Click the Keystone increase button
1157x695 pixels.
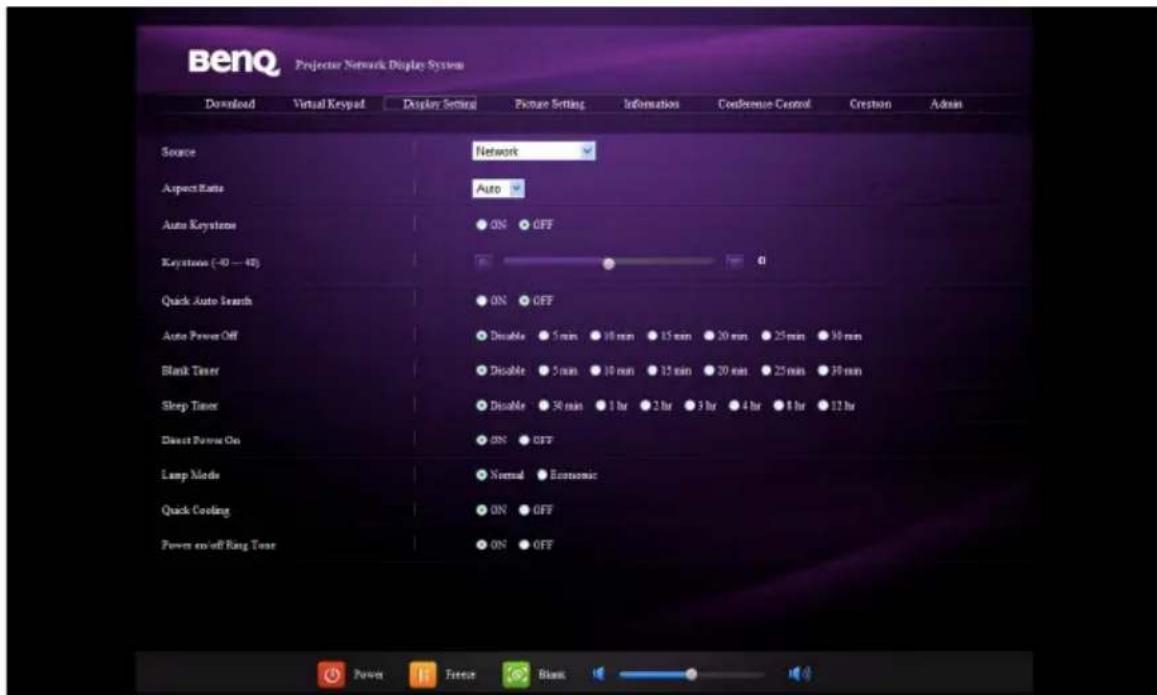[x=734, y=261]
